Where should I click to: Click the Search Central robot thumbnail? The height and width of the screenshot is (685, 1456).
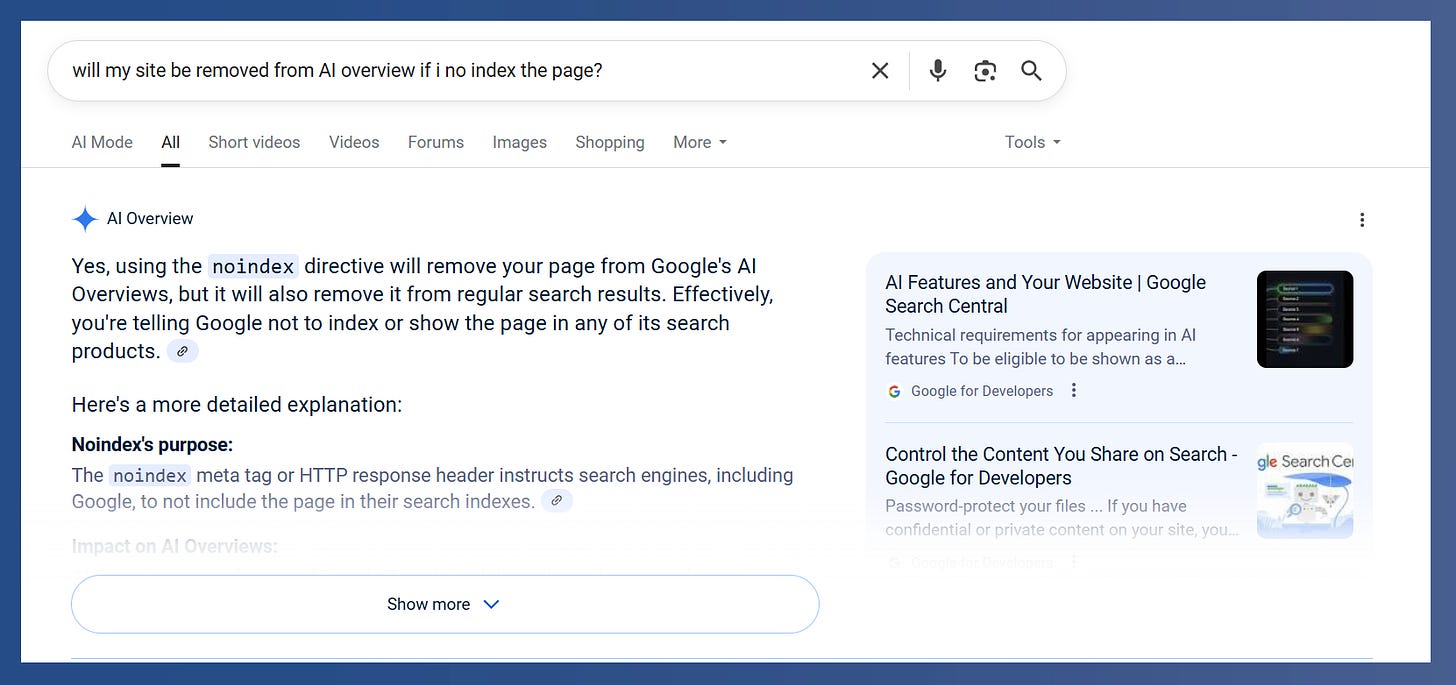[x=1305, y=490]
